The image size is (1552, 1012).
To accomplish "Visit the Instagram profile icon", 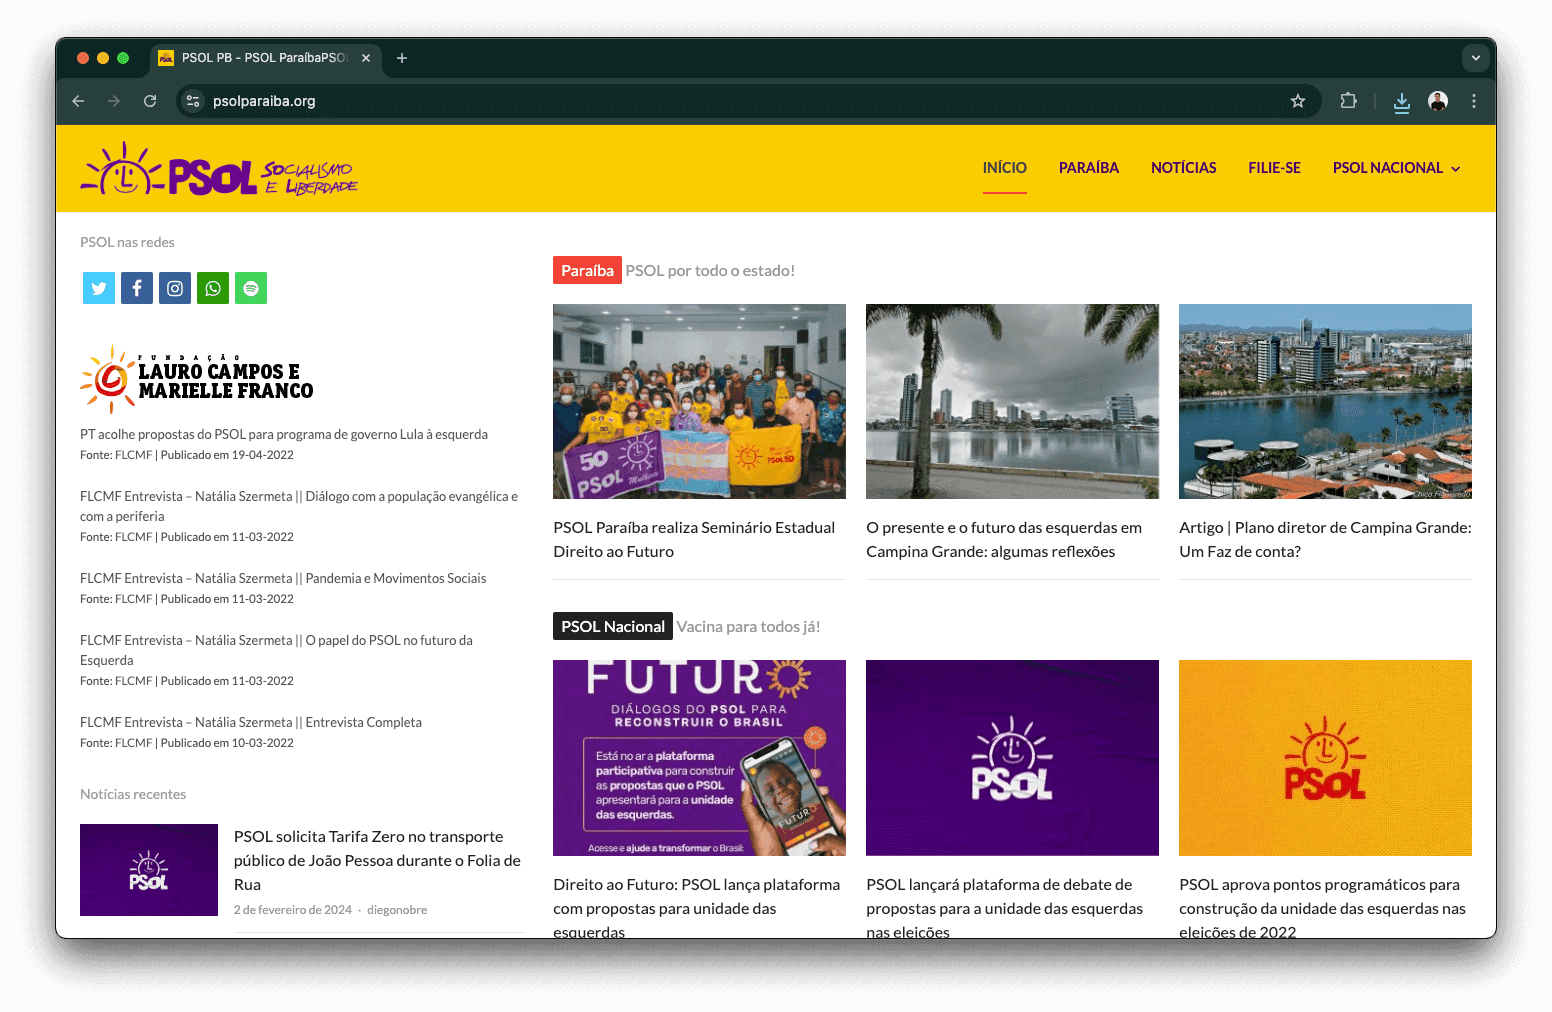I will point(174,287).
